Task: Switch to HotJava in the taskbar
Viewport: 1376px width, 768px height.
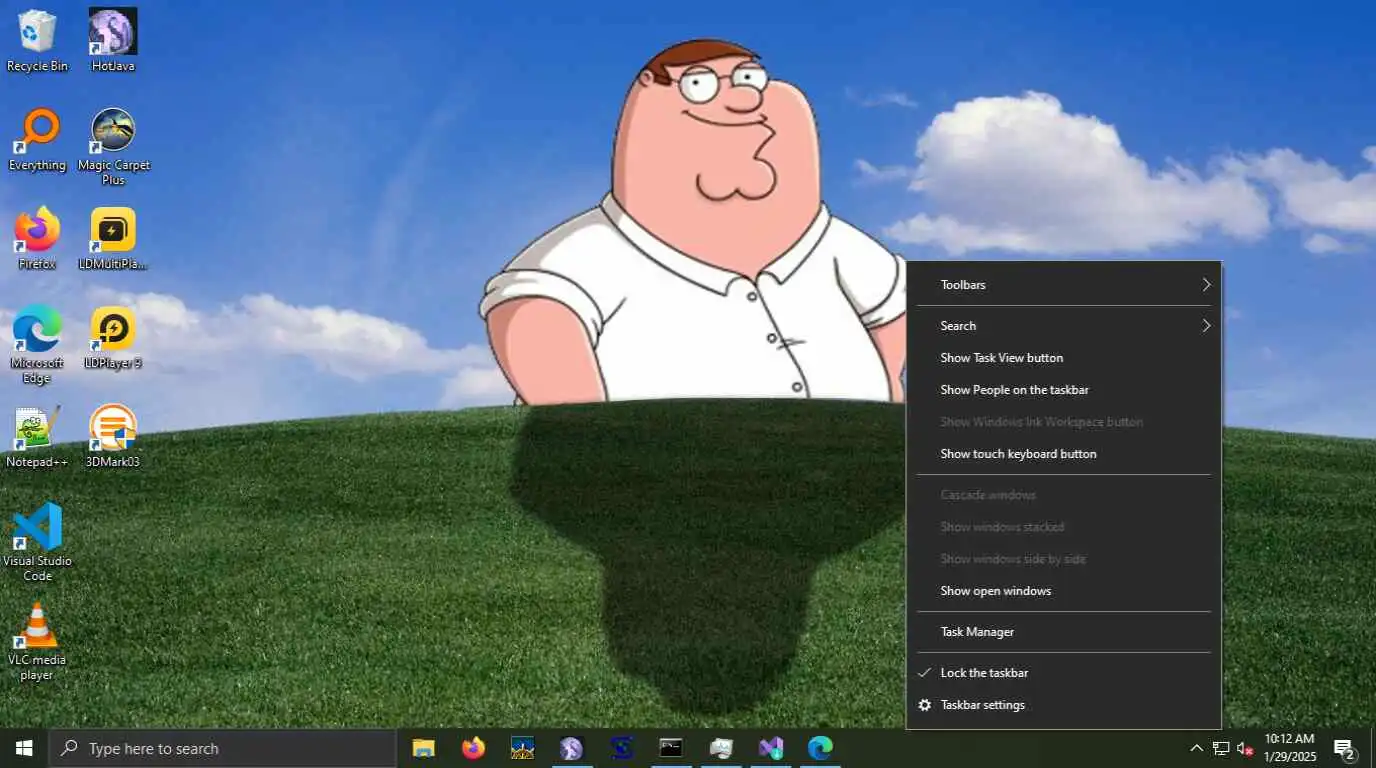Action: click(x=571, y=748)
